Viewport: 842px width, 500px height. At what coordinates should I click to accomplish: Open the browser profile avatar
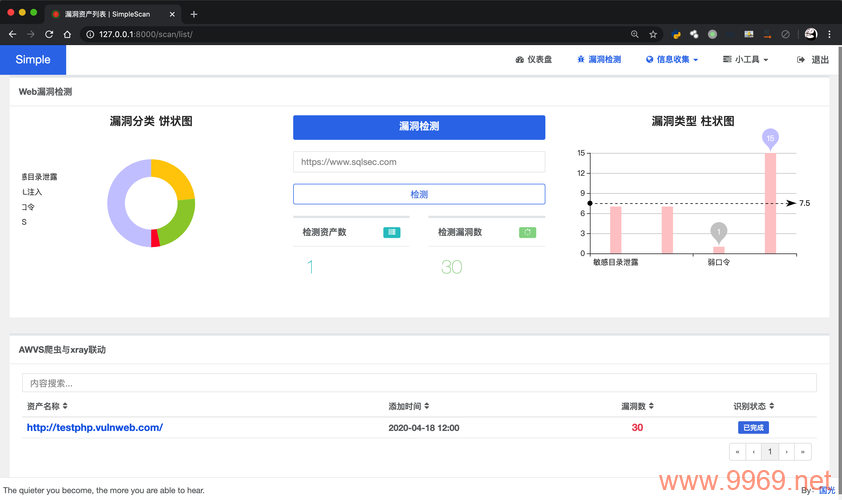point(811,34)
